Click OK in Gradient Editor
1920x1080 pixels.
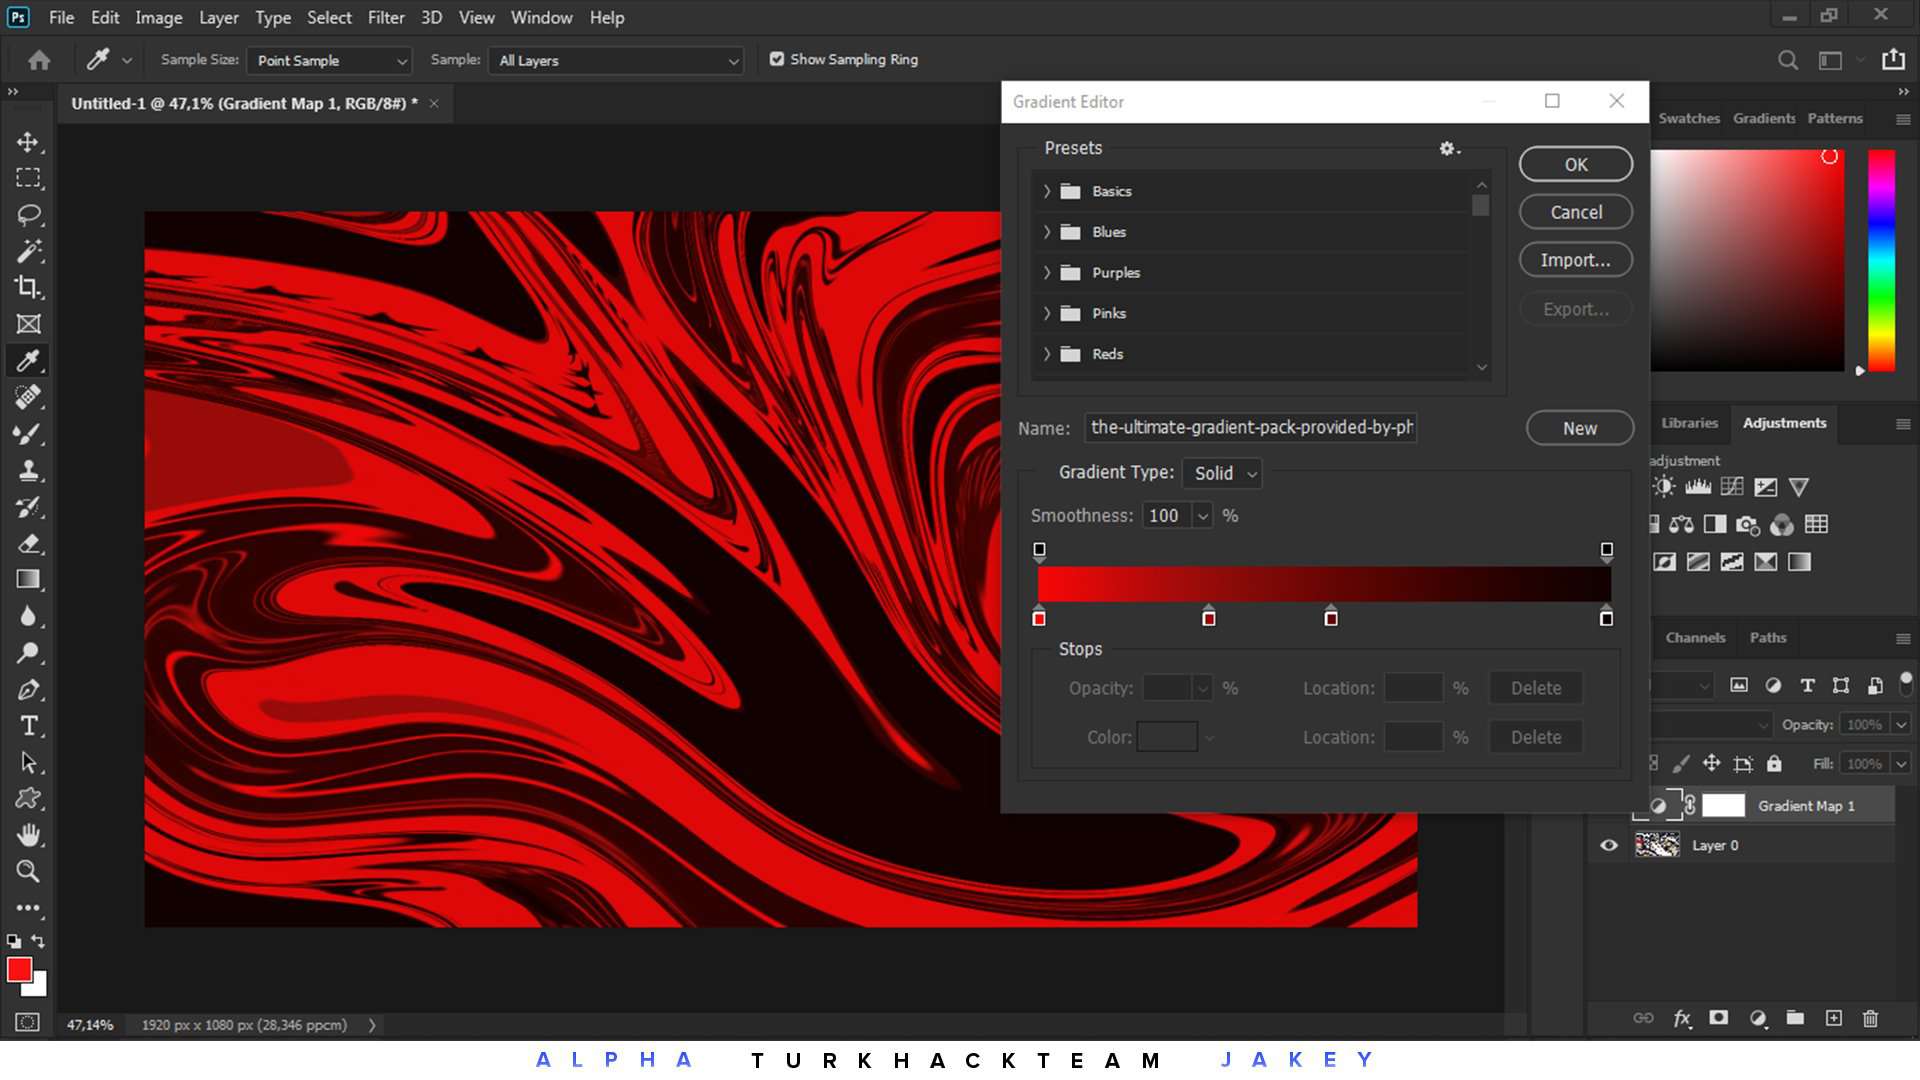[1576, 164]
